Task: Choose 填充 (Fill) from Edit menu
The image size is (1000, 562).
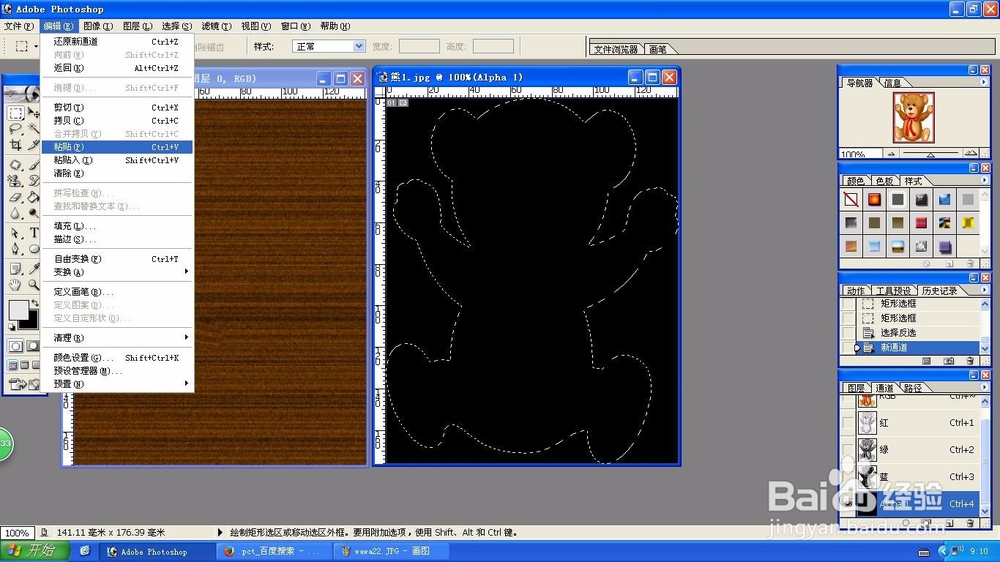Action: tap(117, 226)
